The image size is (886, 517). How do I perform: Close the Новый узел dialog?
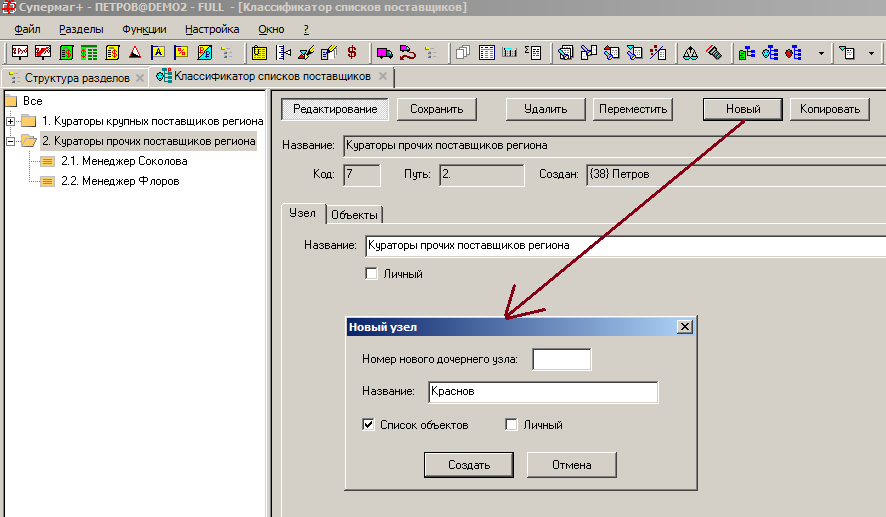click(x=684, y=327)
